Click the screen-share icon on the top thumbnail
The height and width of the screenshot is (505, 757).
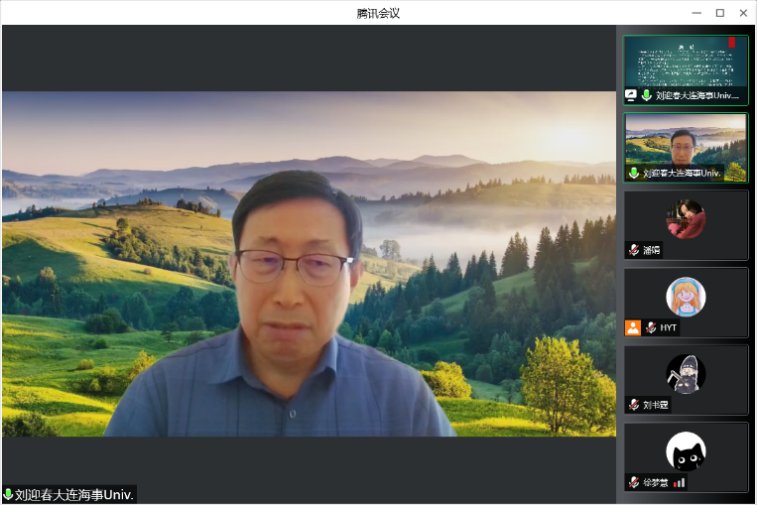click(631, 95)
